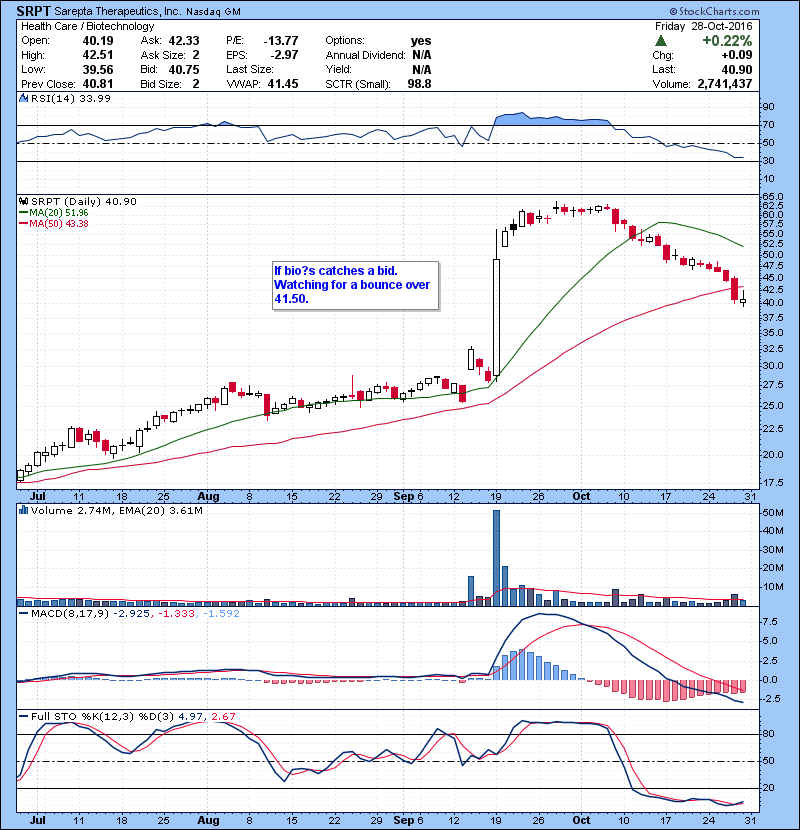Click the 65.0 price axis label

pyautogui.click(x=773, y=196)
